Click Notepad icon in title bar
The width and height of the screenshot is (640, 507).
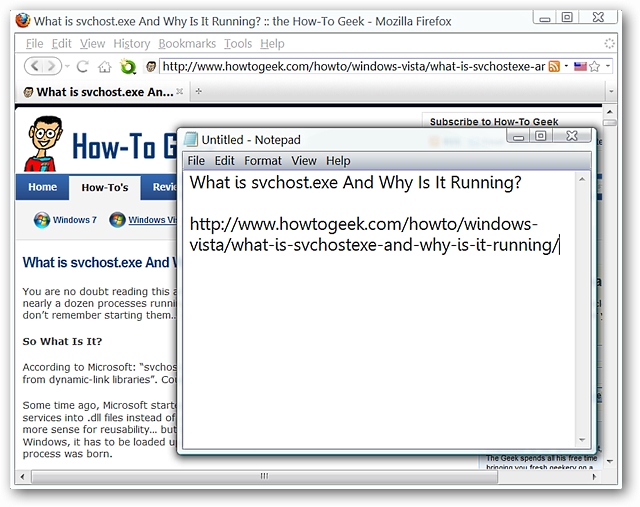point(191,139)
